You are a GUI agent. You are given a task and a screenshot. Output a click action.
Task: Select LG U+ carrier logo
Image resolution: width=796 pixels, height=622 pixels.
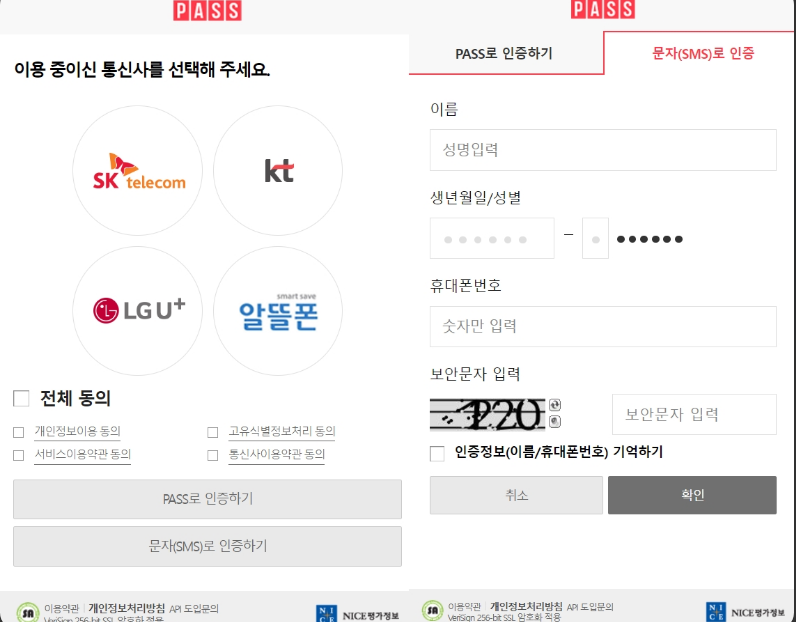[x=138, y=311]
